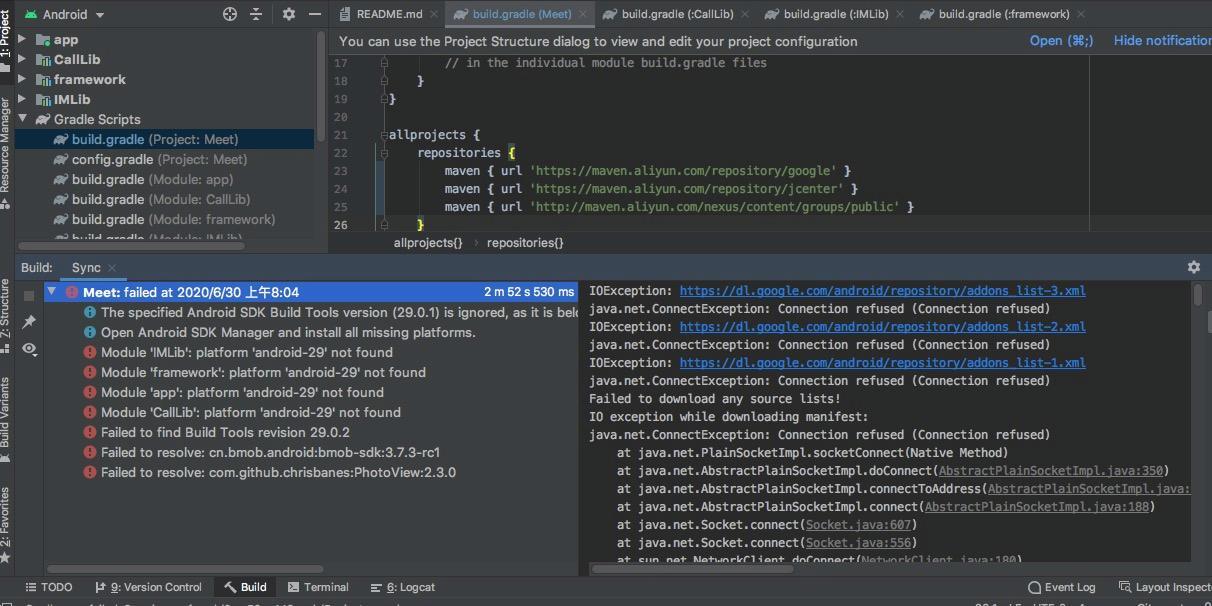Click the Open (⌘;) project structure link
This screenshot has width=1212, height=606.
point(1061,41)
